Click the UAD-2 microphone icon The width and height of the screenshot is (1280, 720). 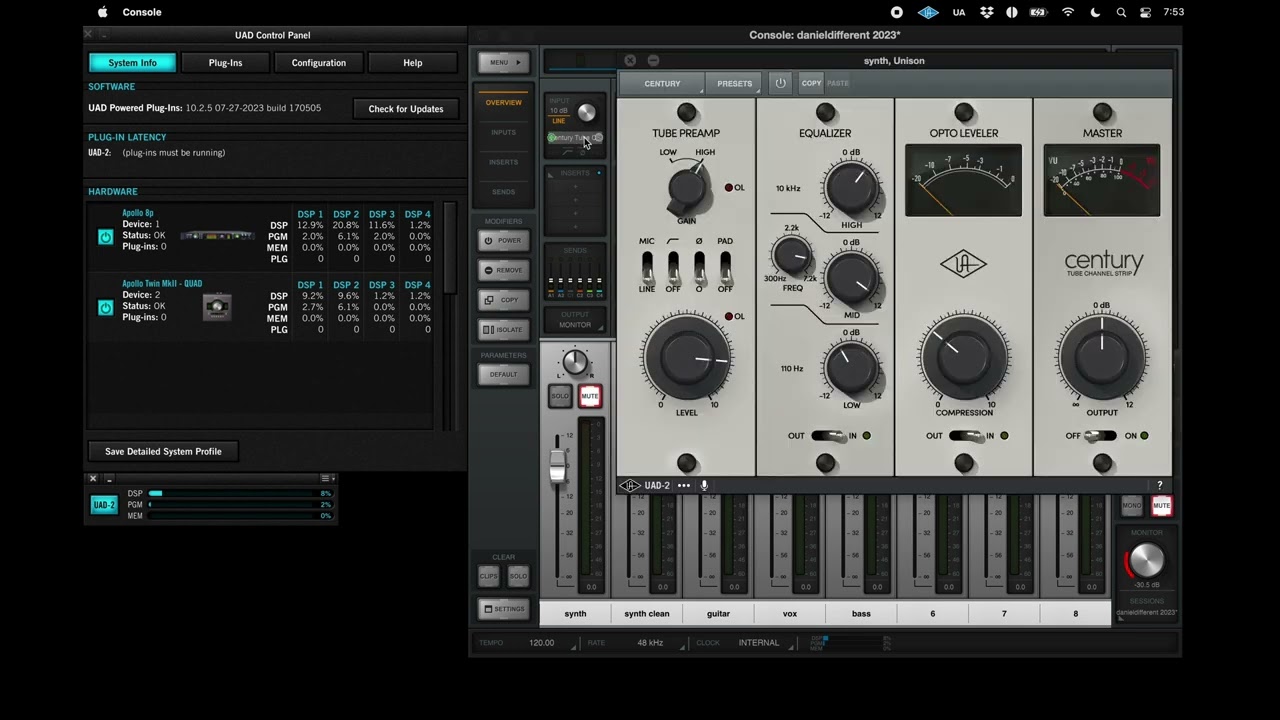(704, 485)
